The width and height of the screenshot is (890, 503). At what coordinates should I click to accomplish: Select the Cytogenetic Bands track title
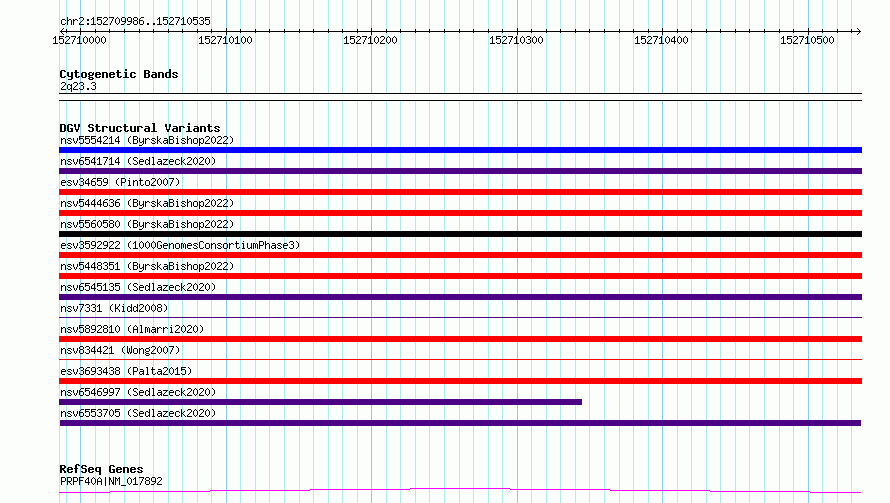[119, 74]
